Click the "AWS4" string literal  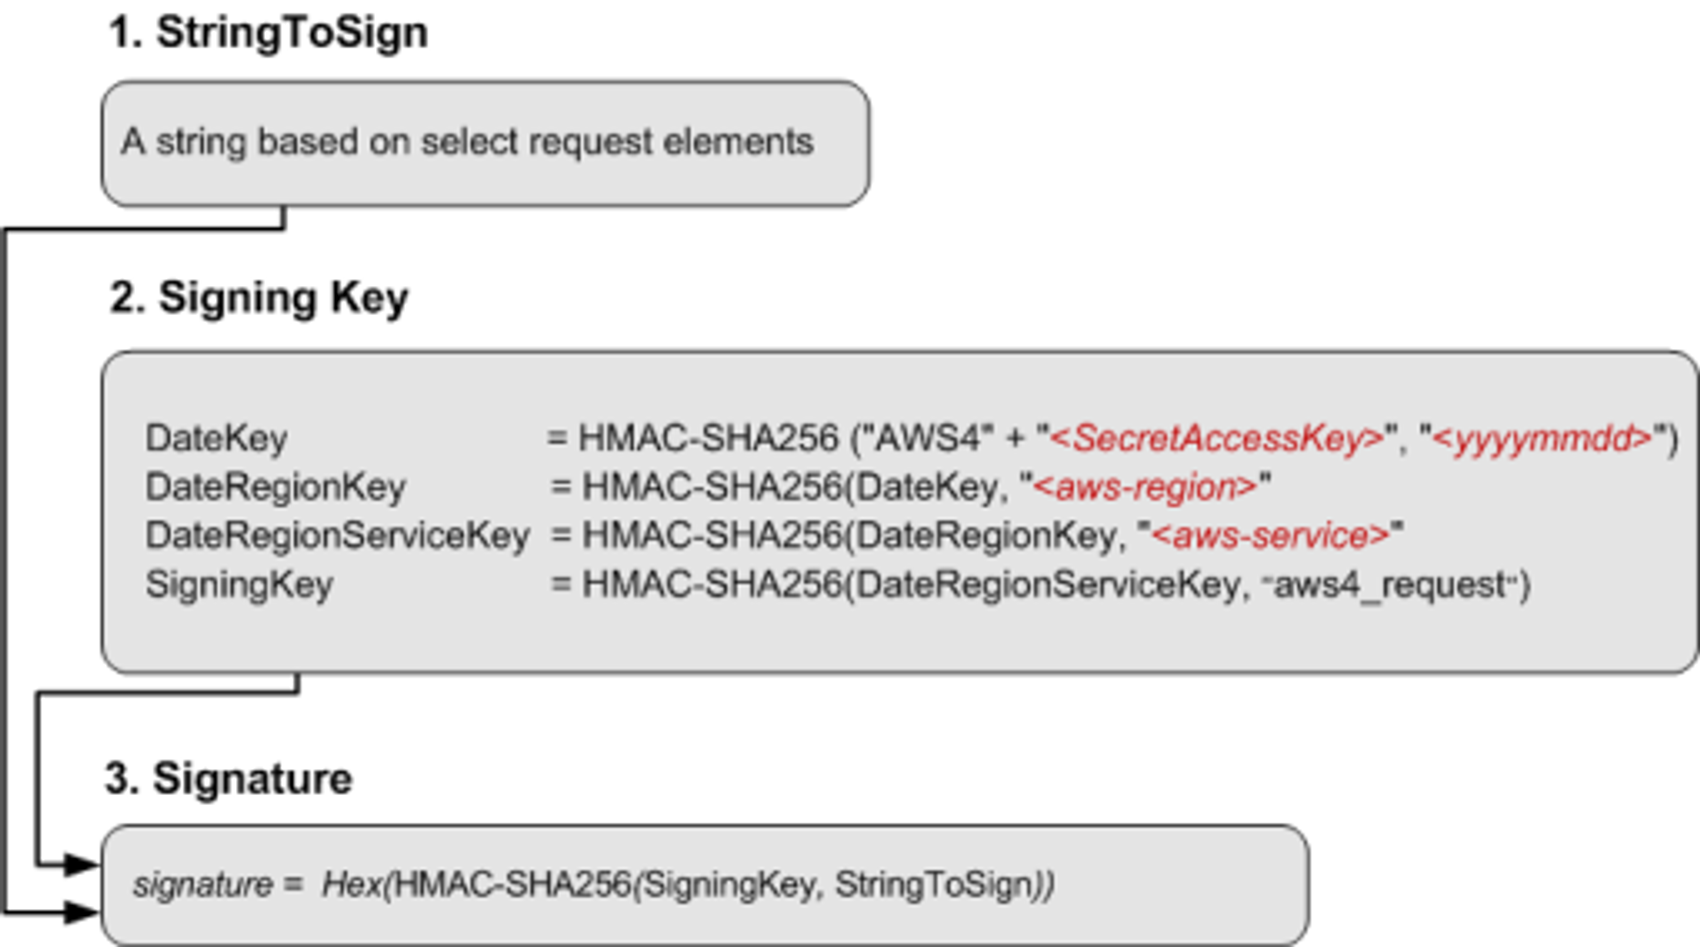(934, 438)
